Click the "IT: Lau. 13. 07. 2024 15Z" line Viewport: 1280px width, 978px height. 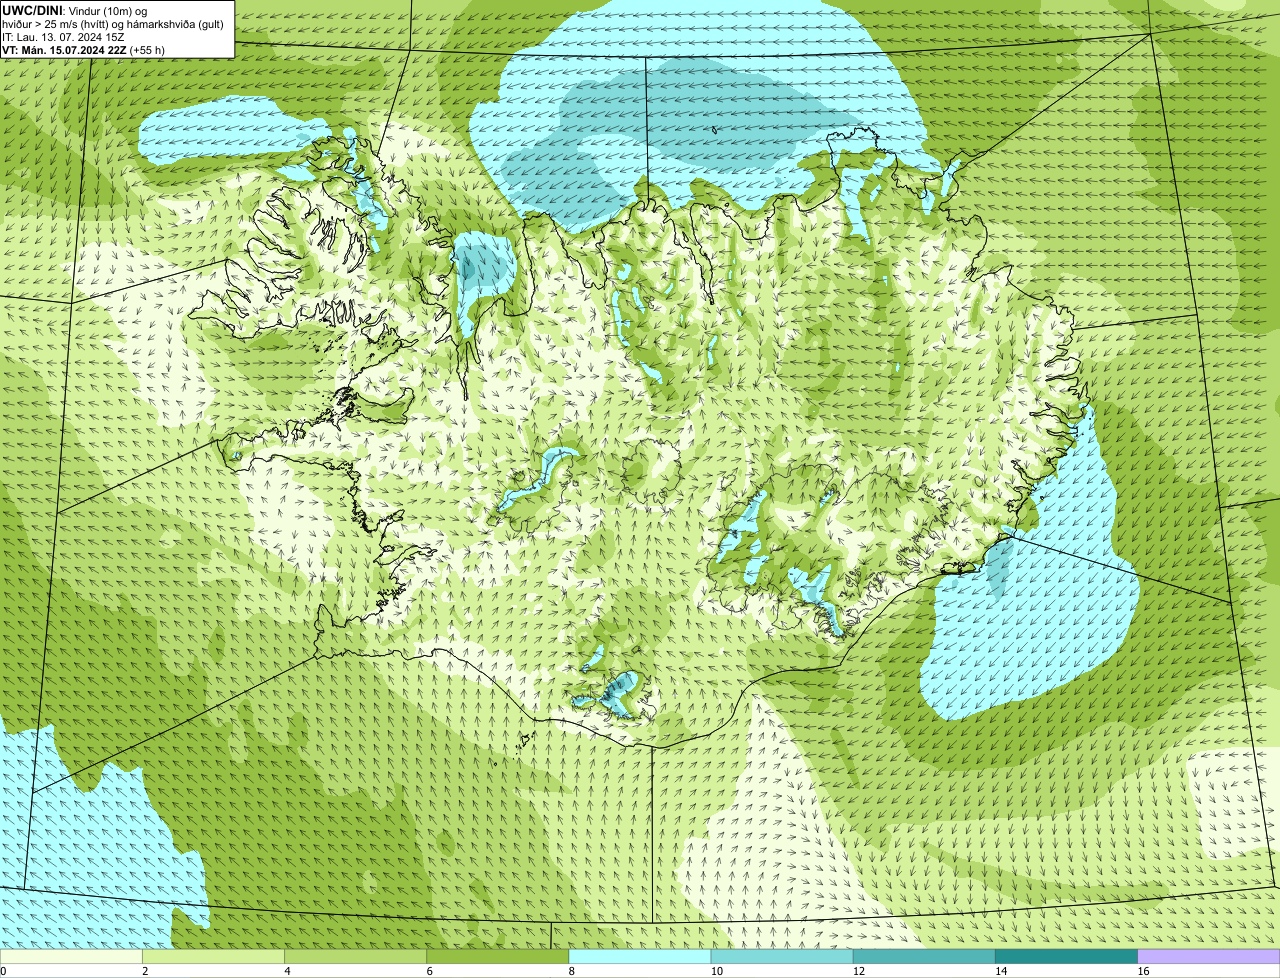click(64, 36)
